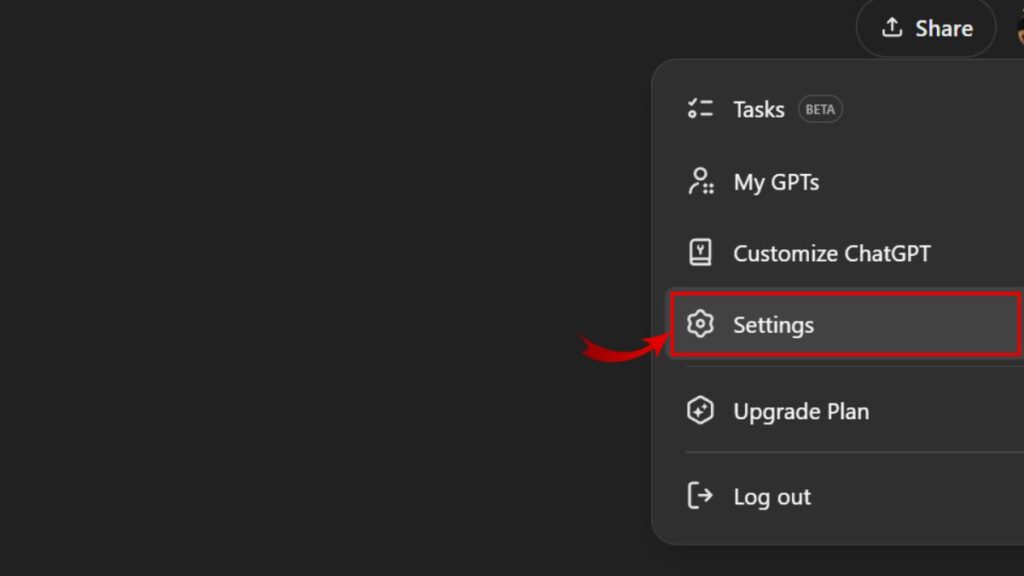Select Log out from the menu
The height and width of the screenshot is (576, 1024).
point(844,496)
